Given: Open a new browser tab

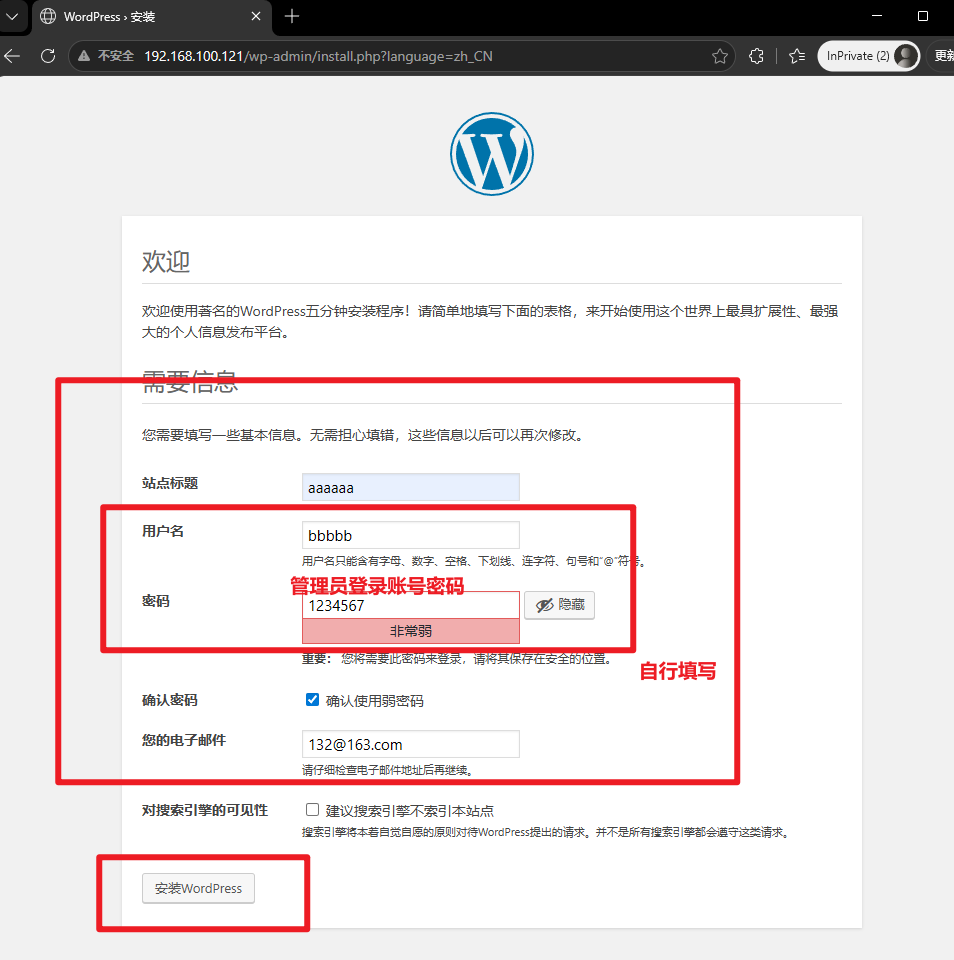Looking at the screenshot, I should click(x=292, y=17).
